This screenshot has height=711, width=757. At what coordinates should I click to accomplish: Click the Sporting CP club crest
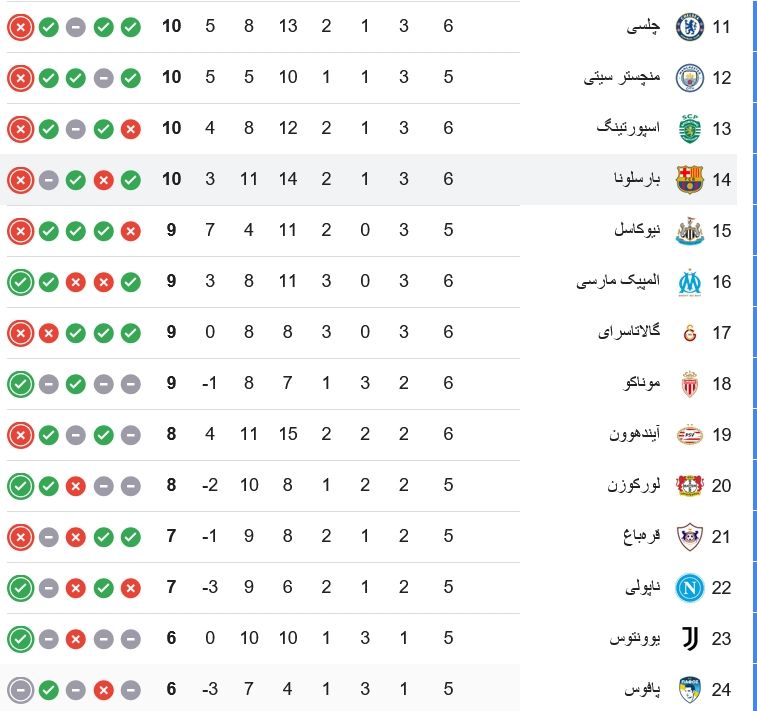coord(689,129)
